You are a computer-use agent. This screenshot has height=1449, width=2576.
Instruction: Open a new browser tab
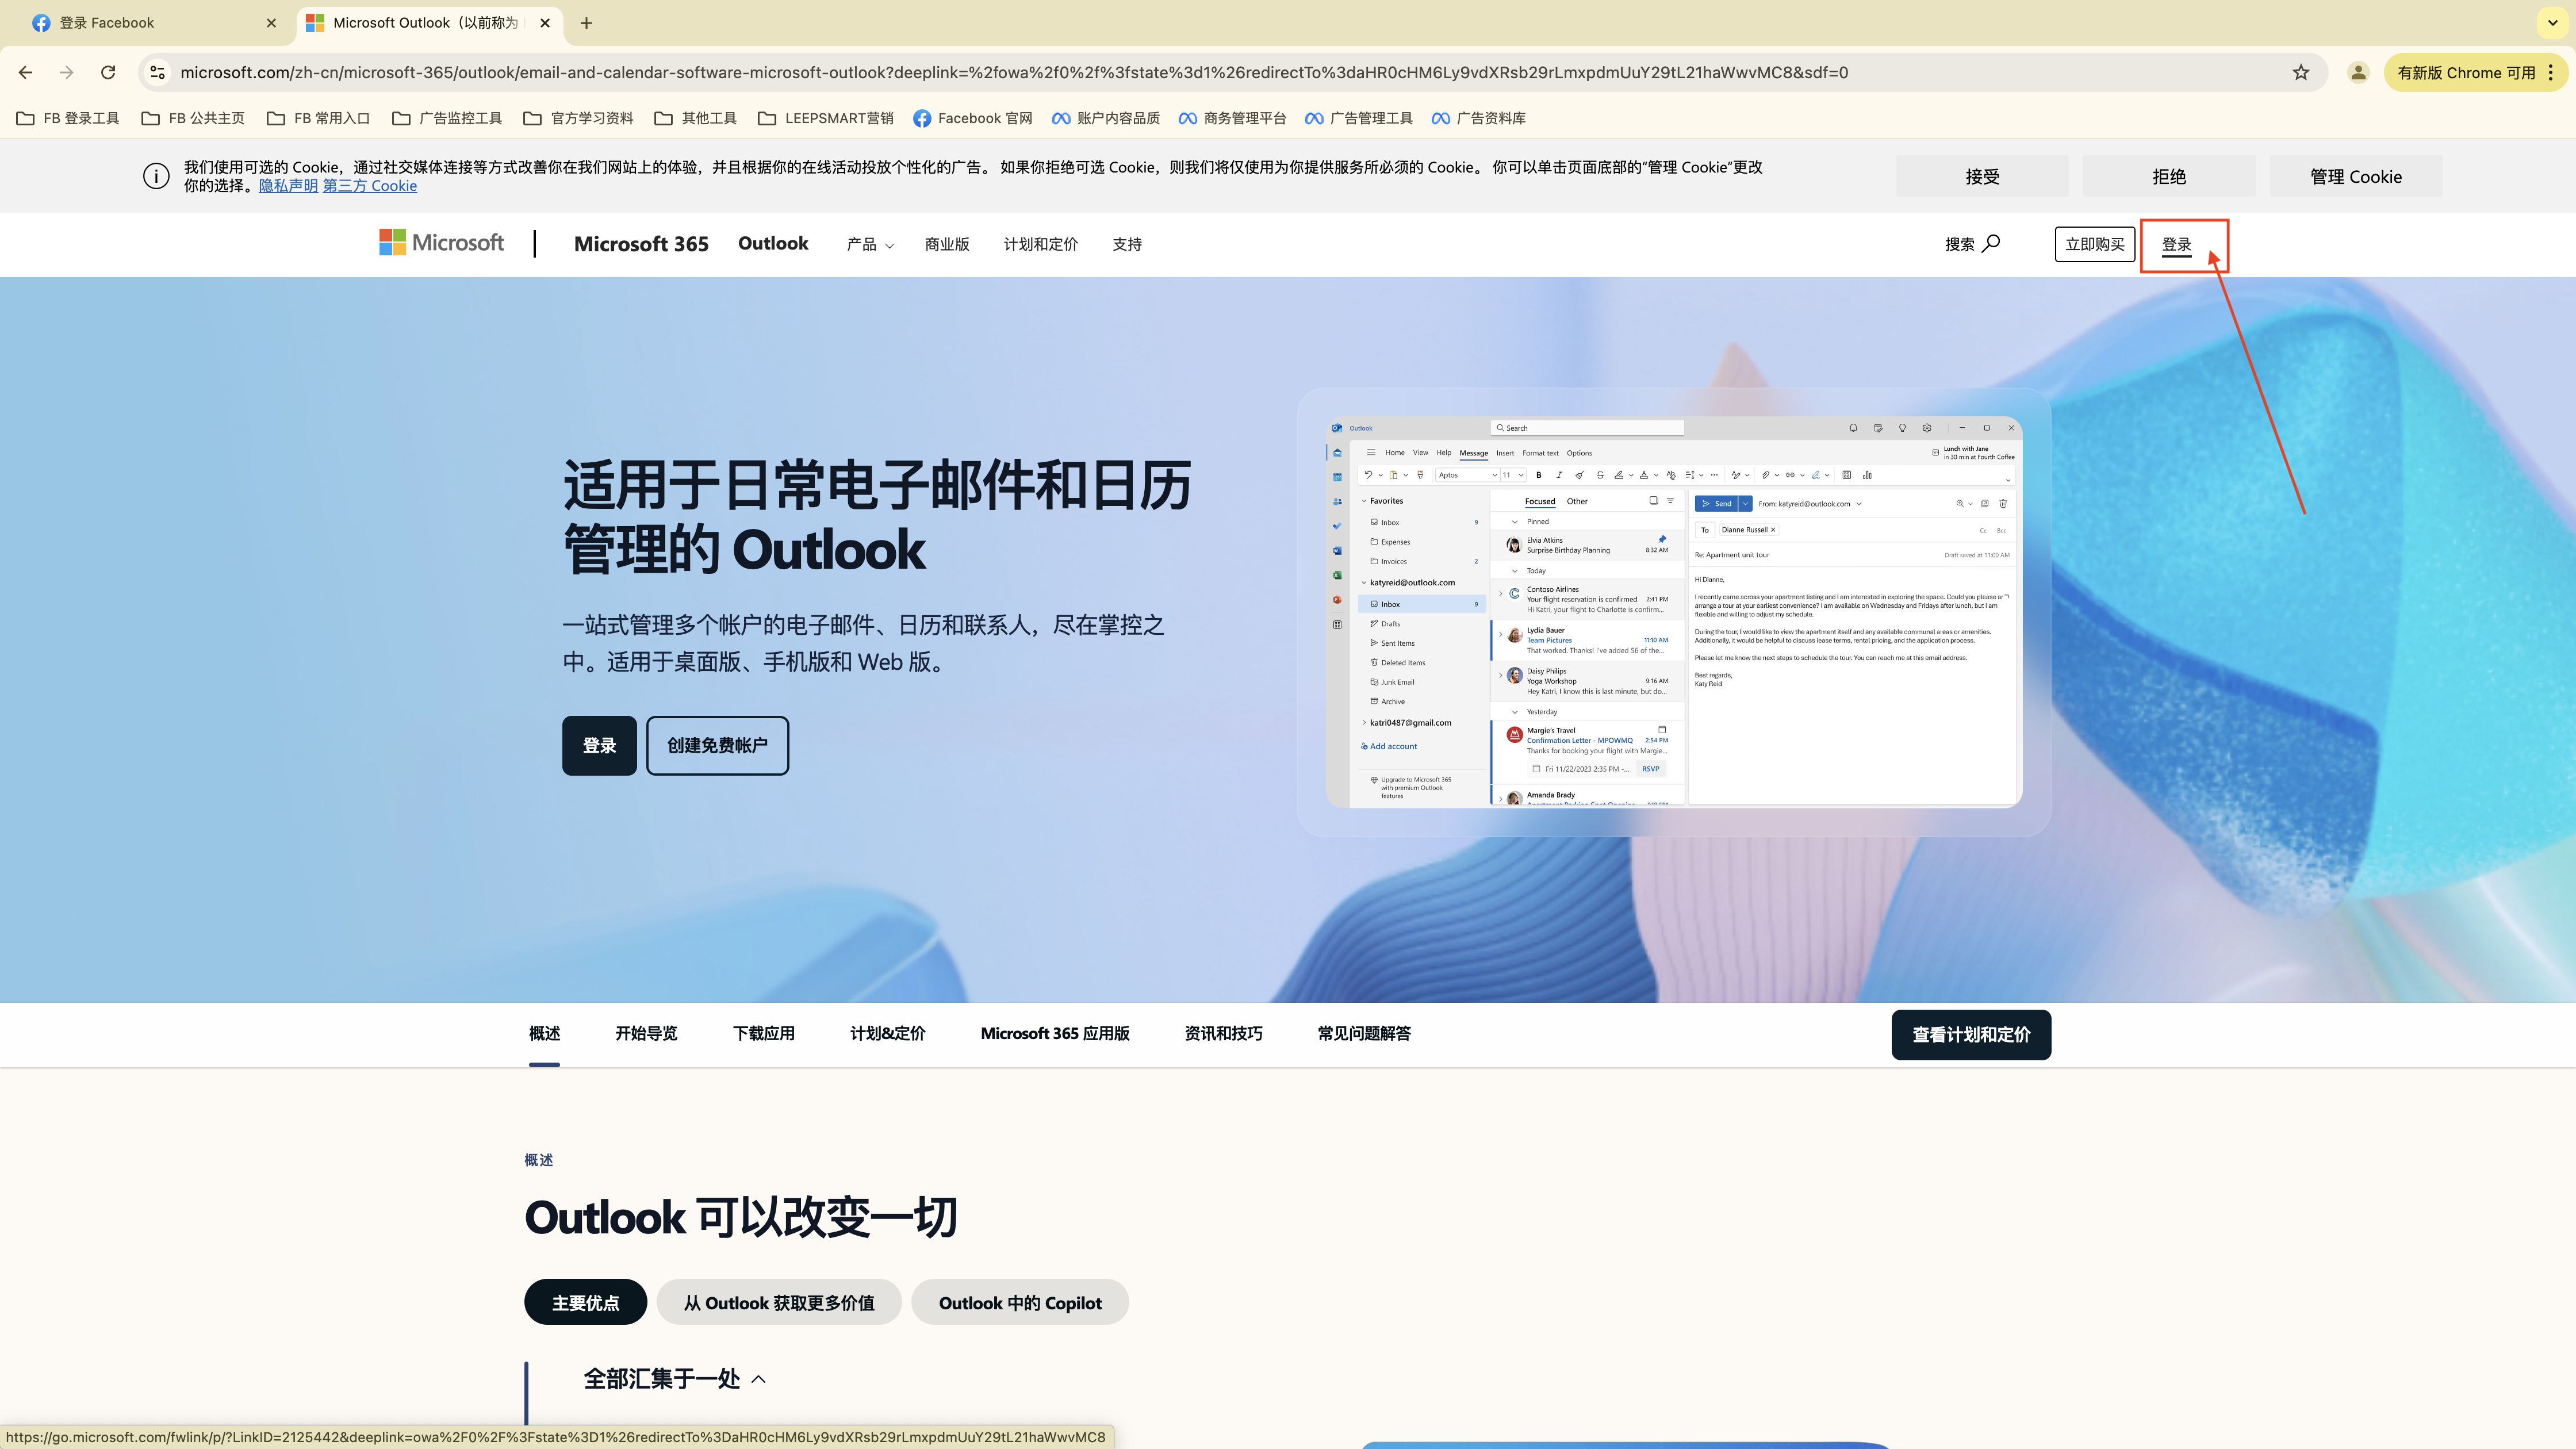click(586, 22)
